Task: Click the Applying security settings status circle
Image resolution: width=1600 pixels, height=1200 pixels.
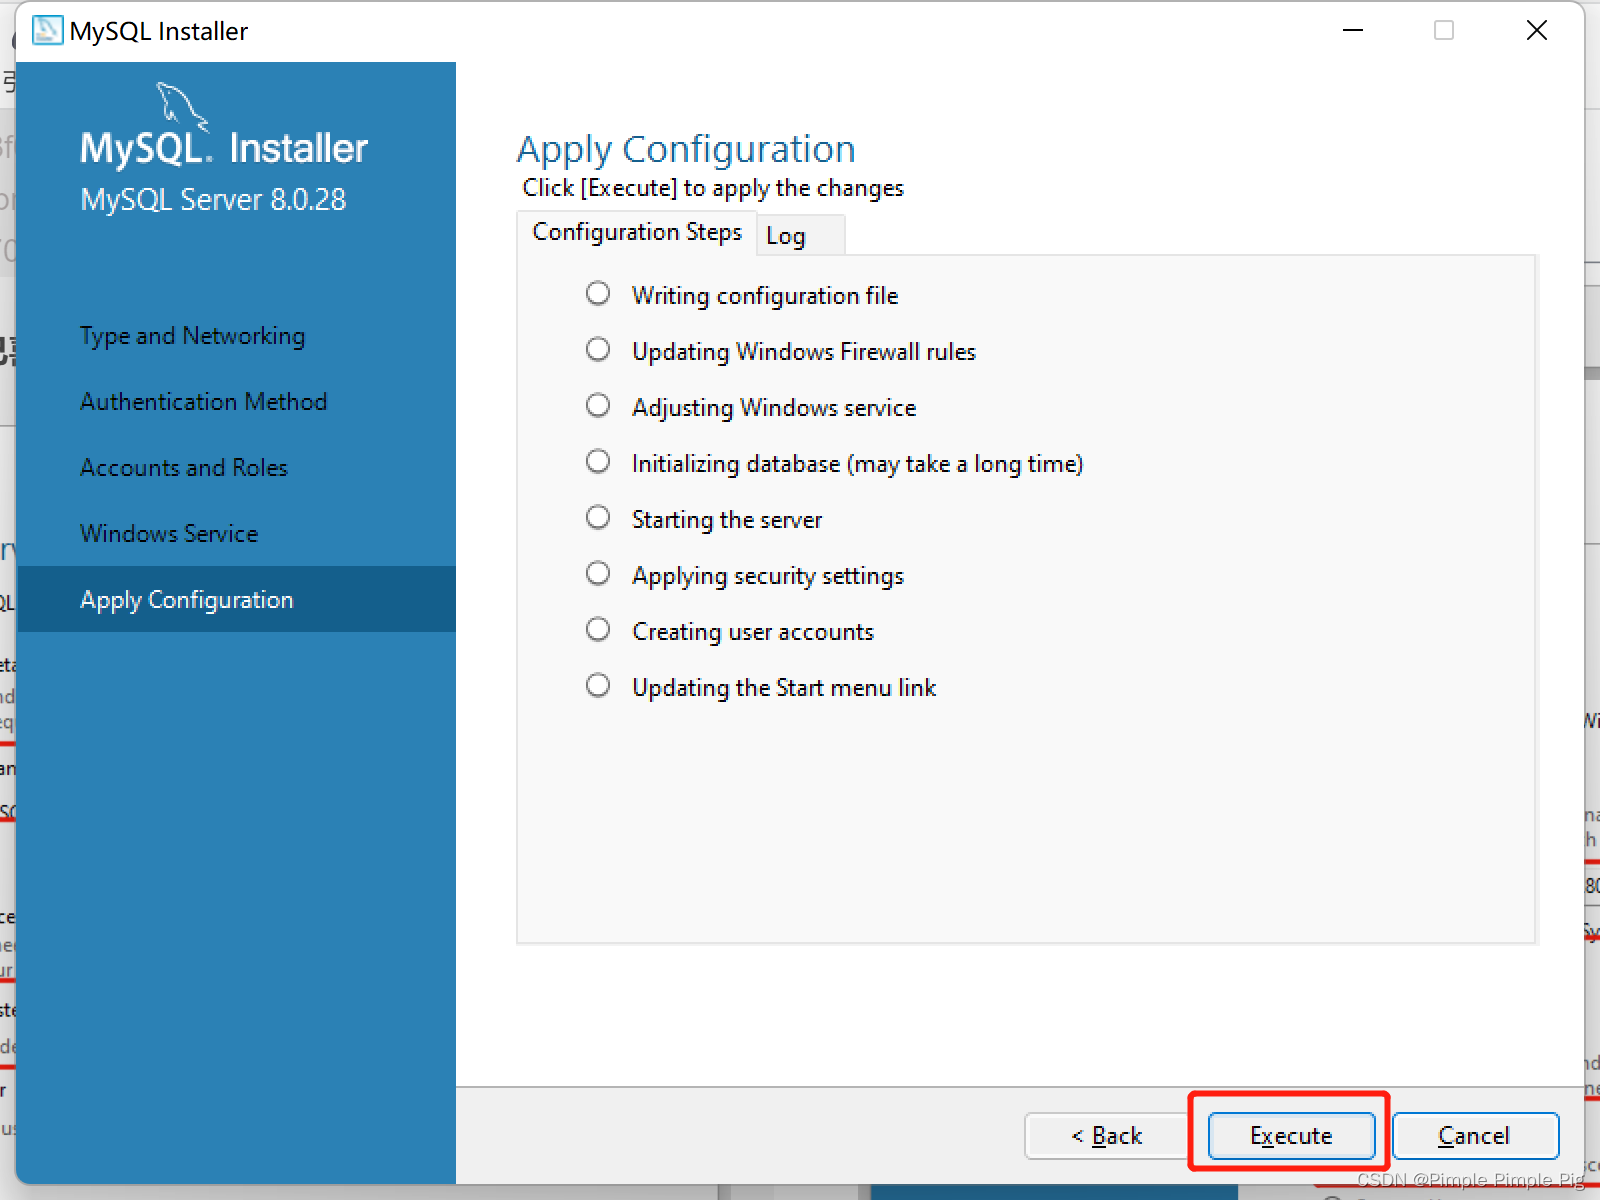Action: click(598, 573)
